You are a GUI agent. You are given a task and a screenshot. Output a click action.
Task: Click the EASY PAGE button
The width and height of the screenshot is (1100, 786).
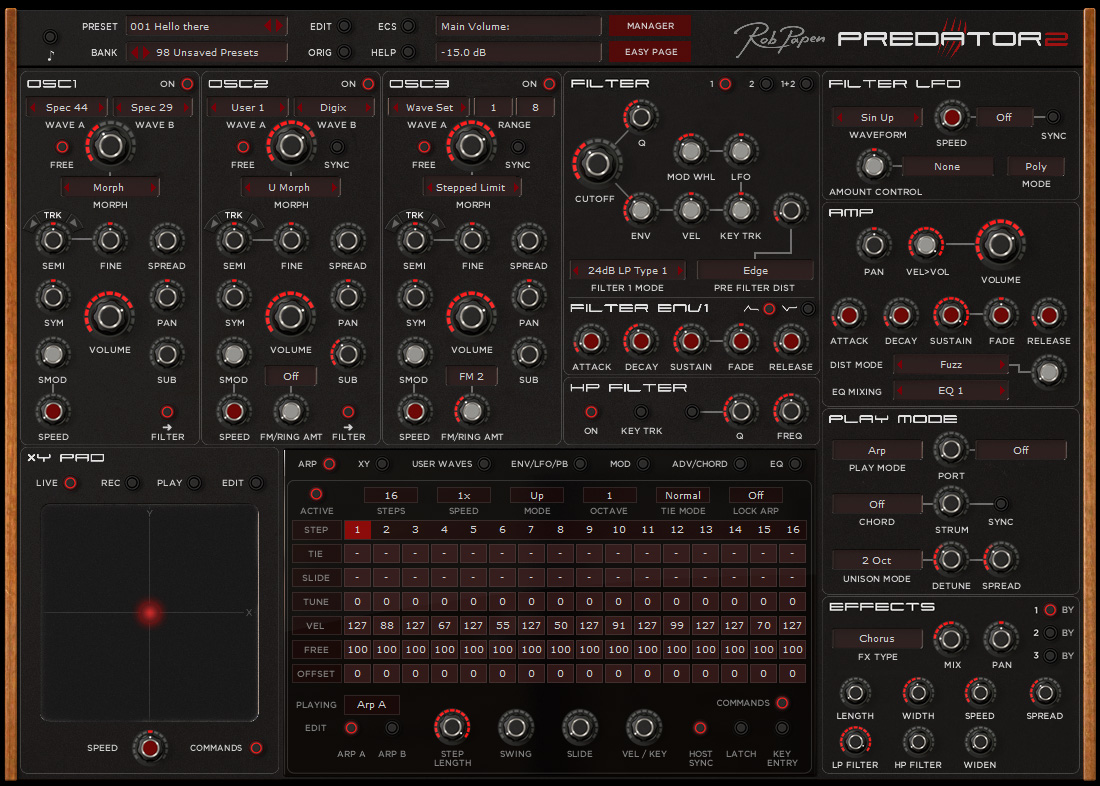tap(649, 51)
